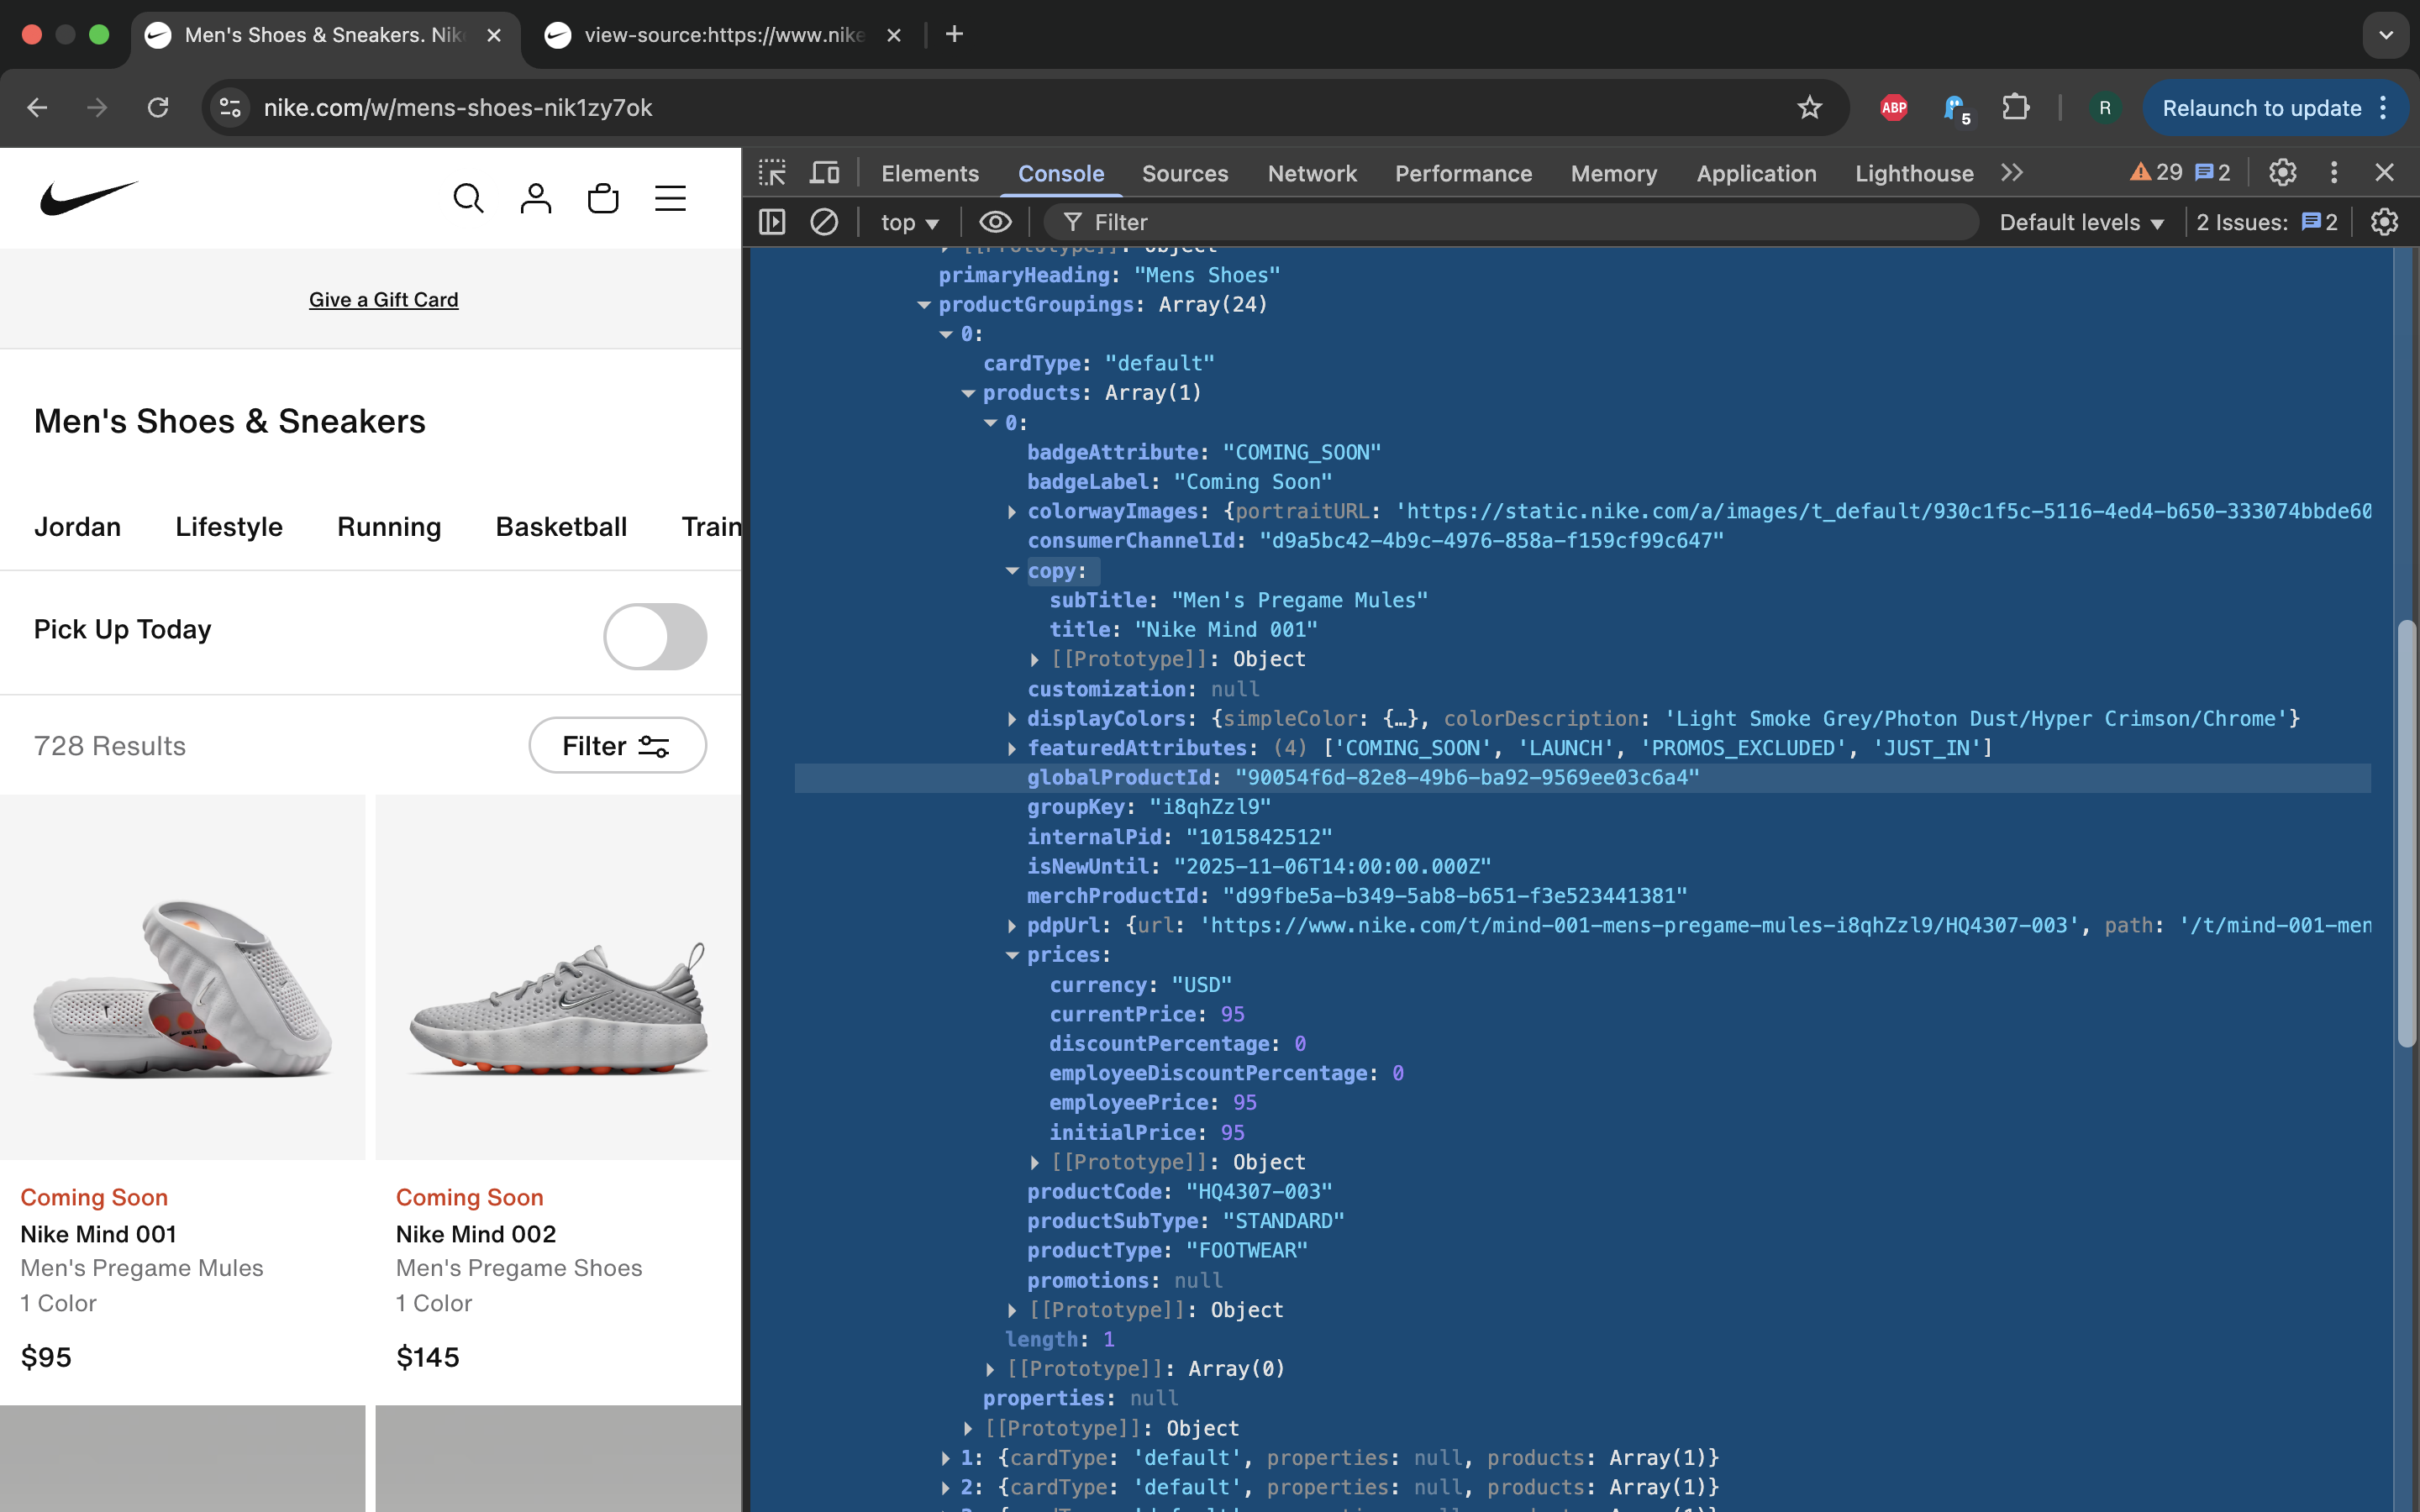Open the Default levels dropdown

2081,222
